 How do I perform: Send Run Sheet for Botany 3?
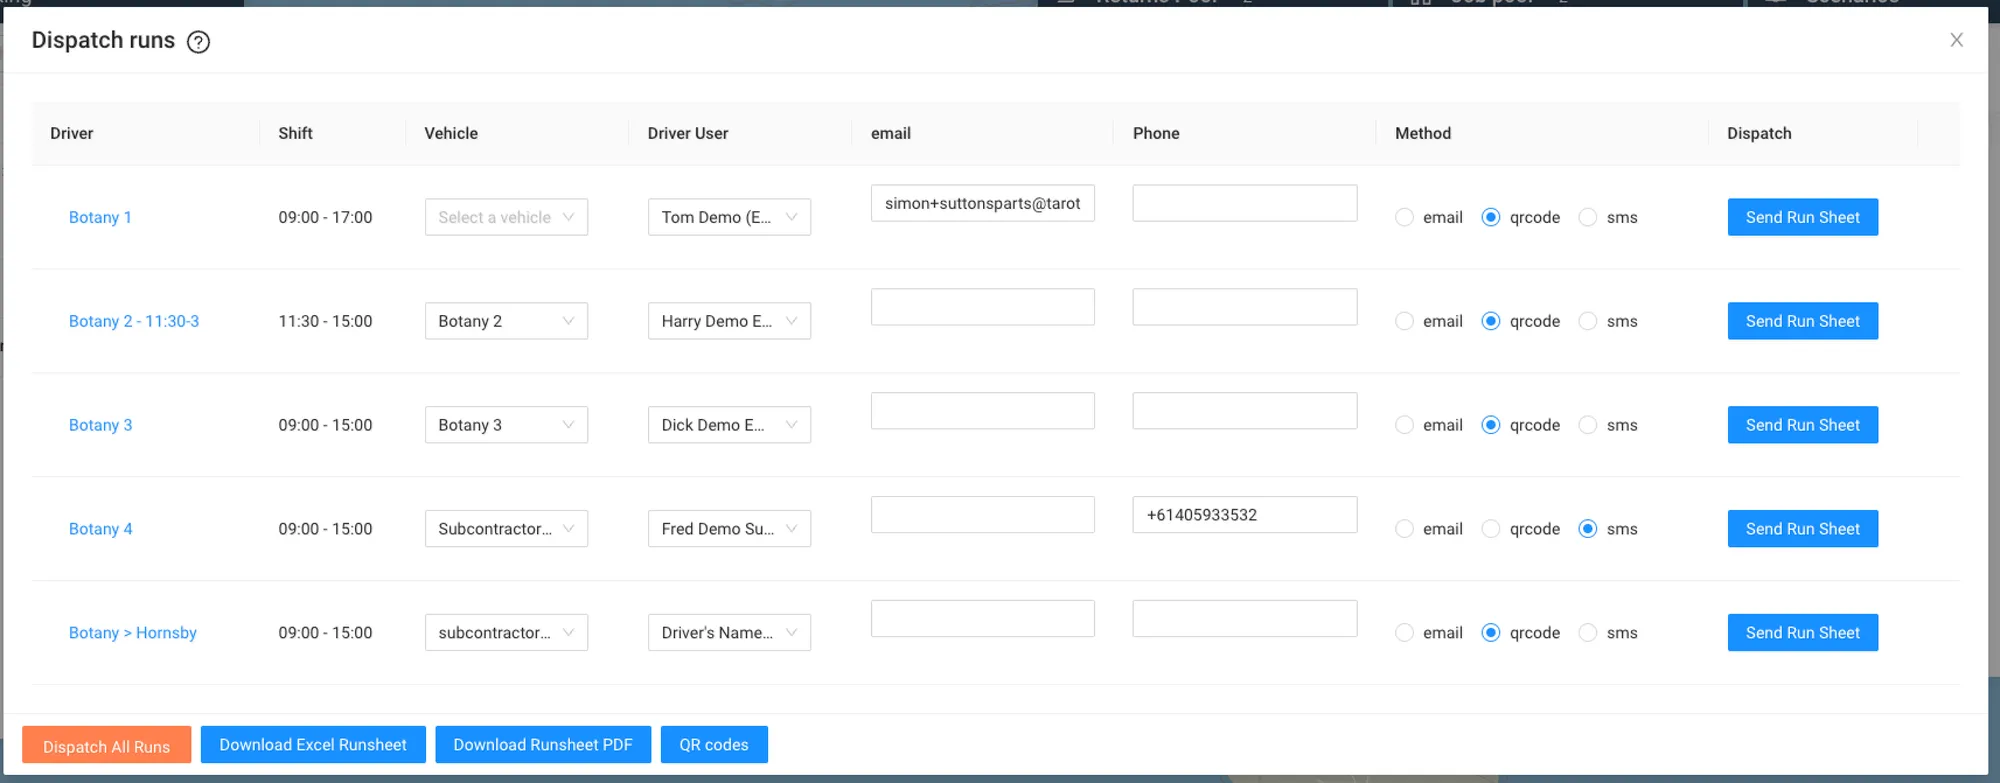[1803, 425]
